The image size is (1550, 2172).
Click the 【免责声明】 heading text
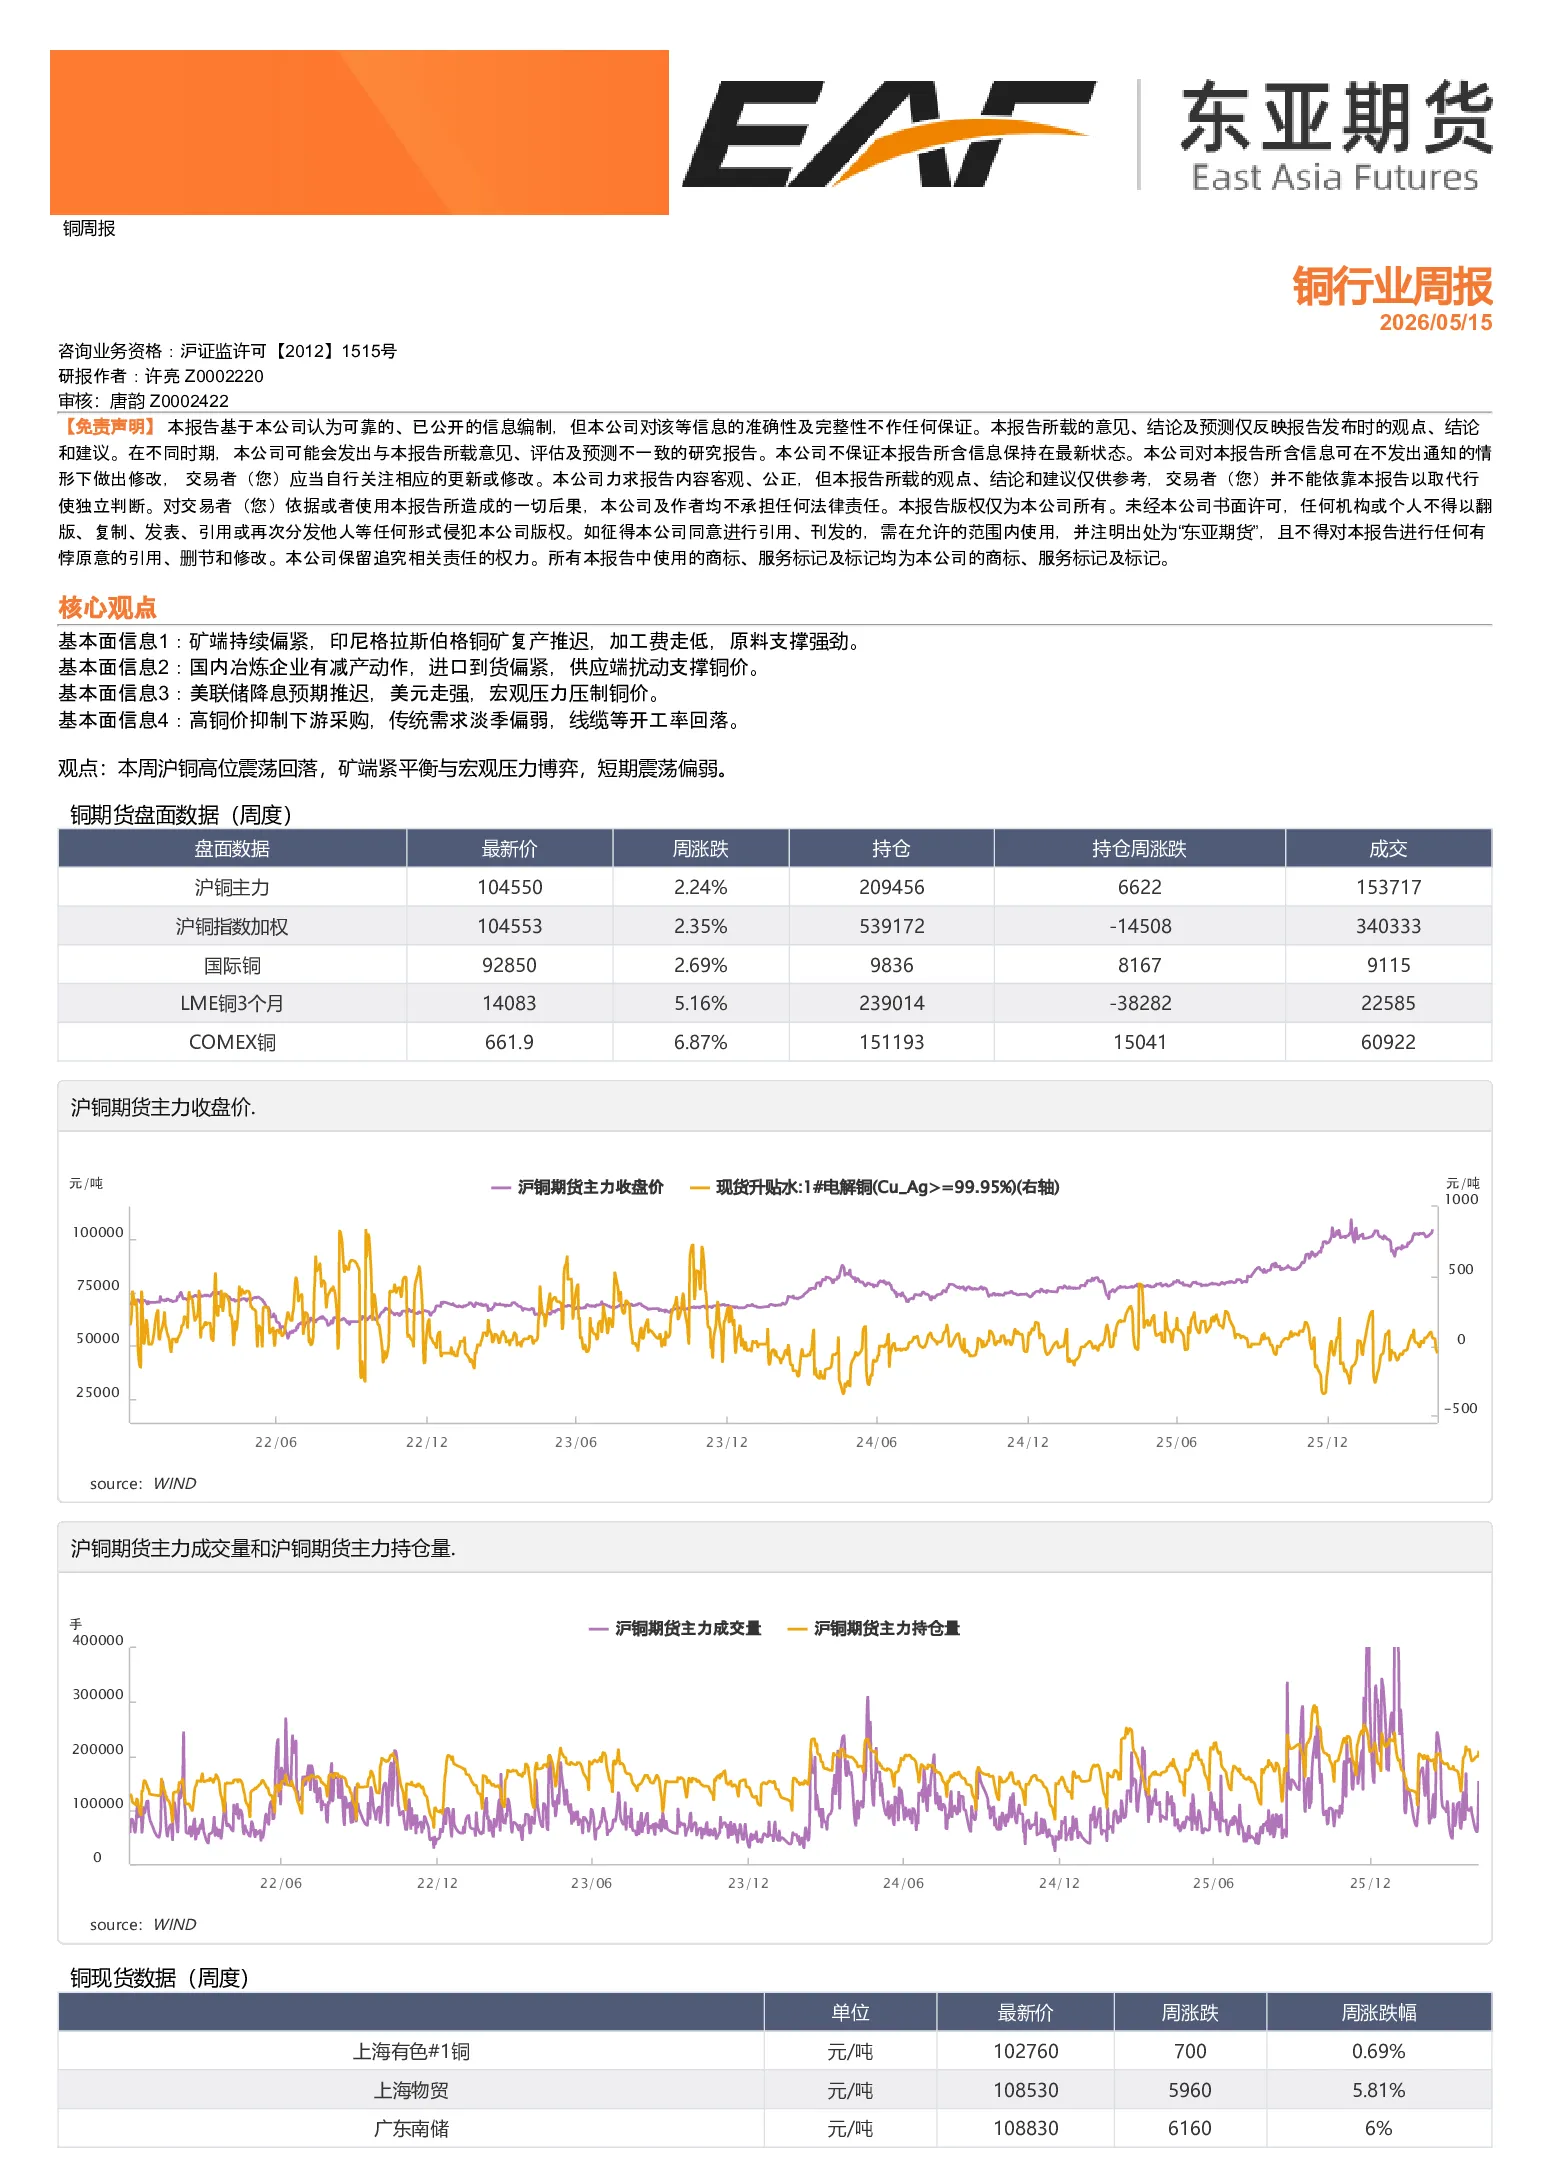click(x=109, y=427)
